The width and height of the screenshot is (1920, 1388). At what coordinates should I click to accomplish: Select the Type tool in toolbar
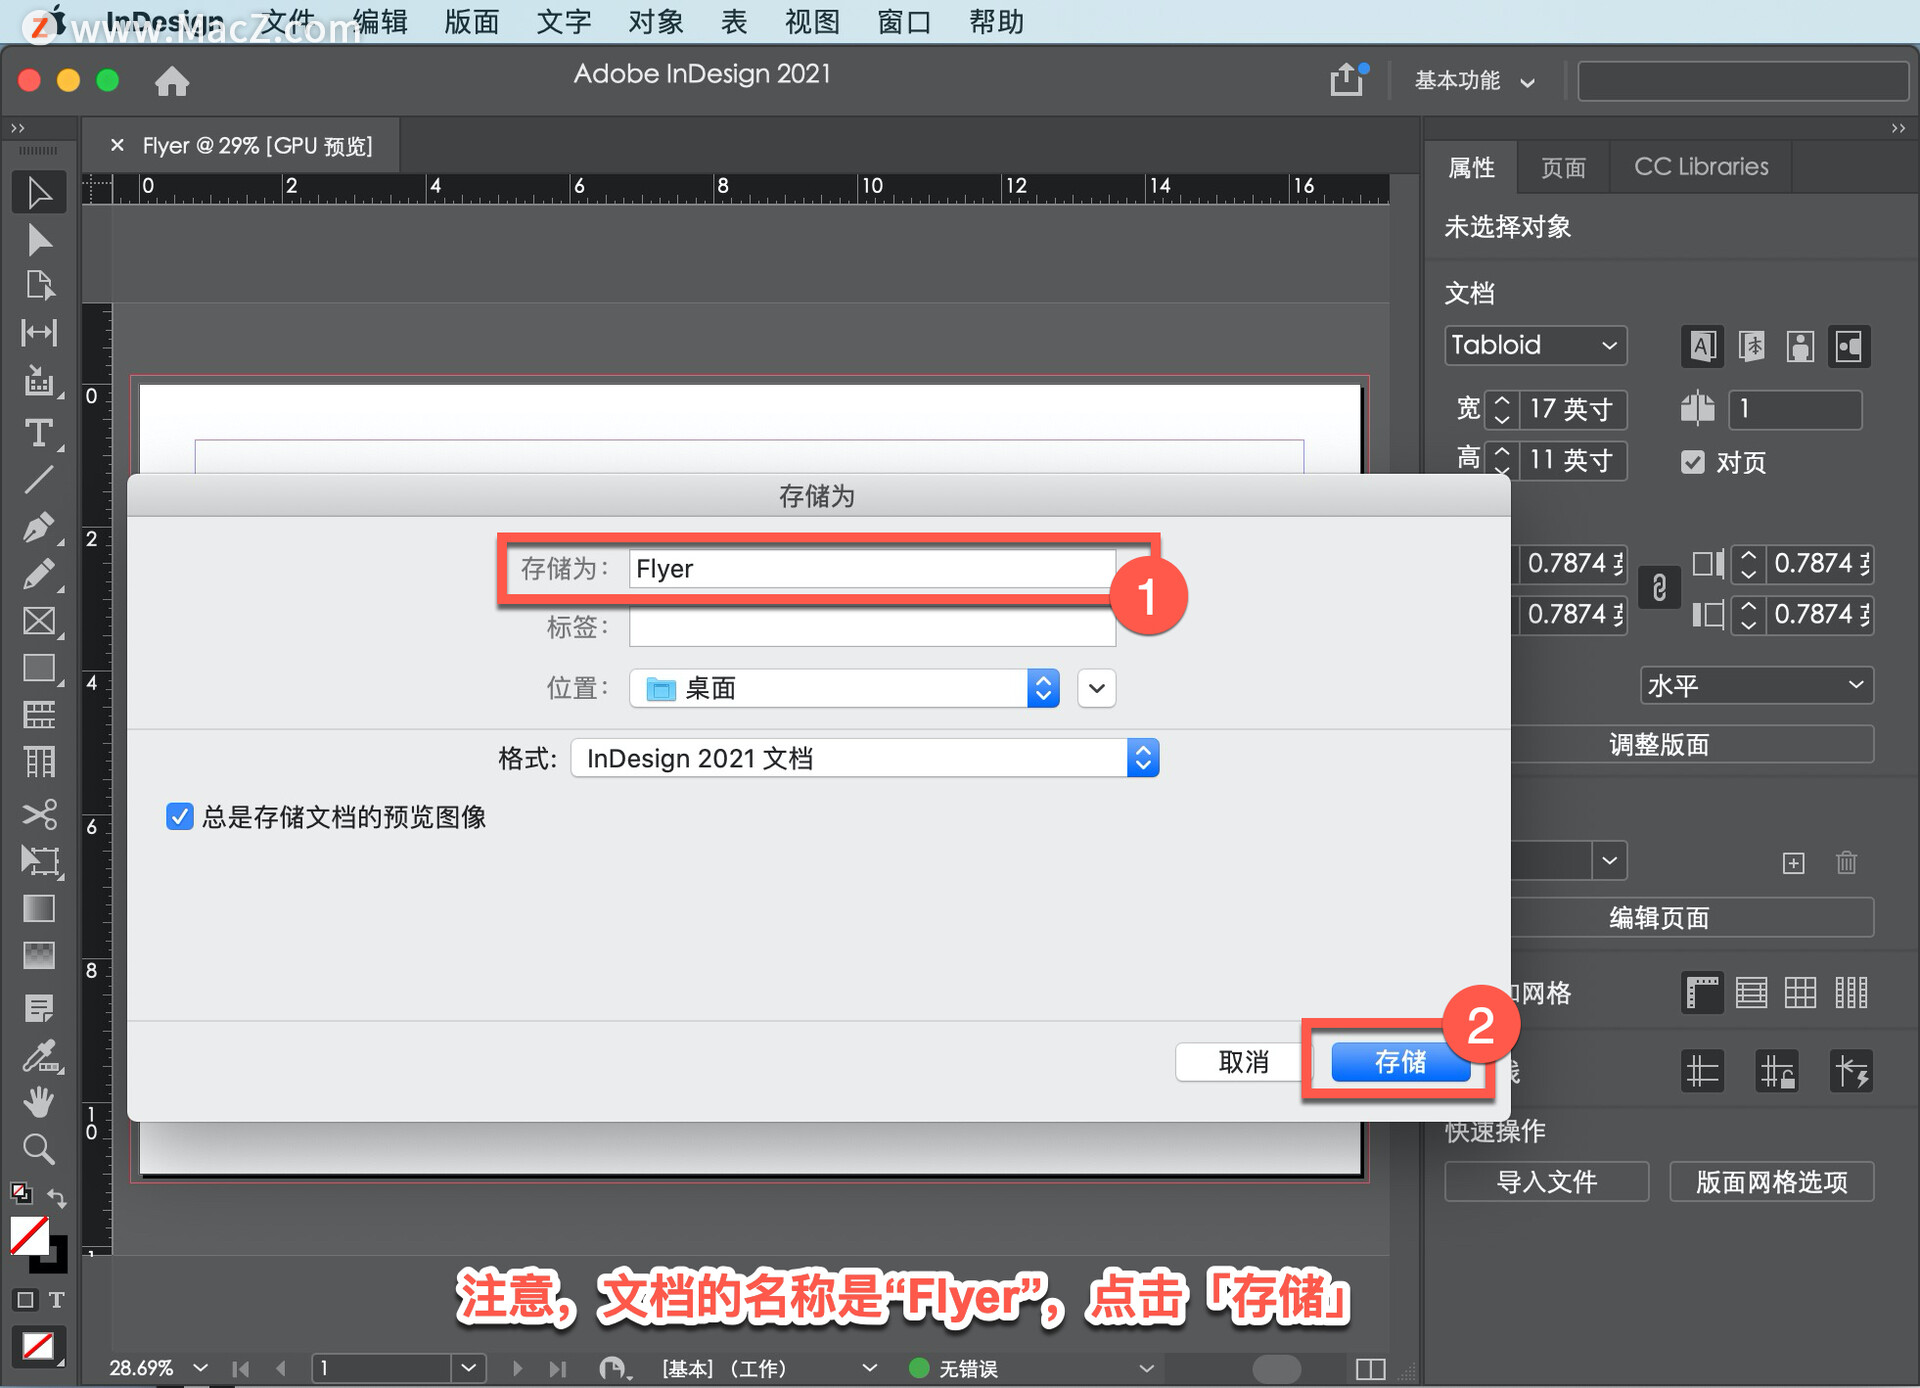click(x=38, y=433)
